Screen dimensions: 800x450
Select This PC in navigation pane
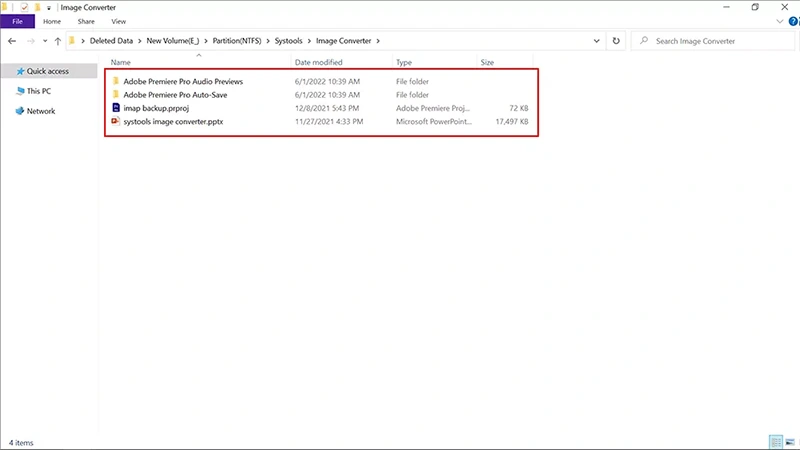(38, 91)
